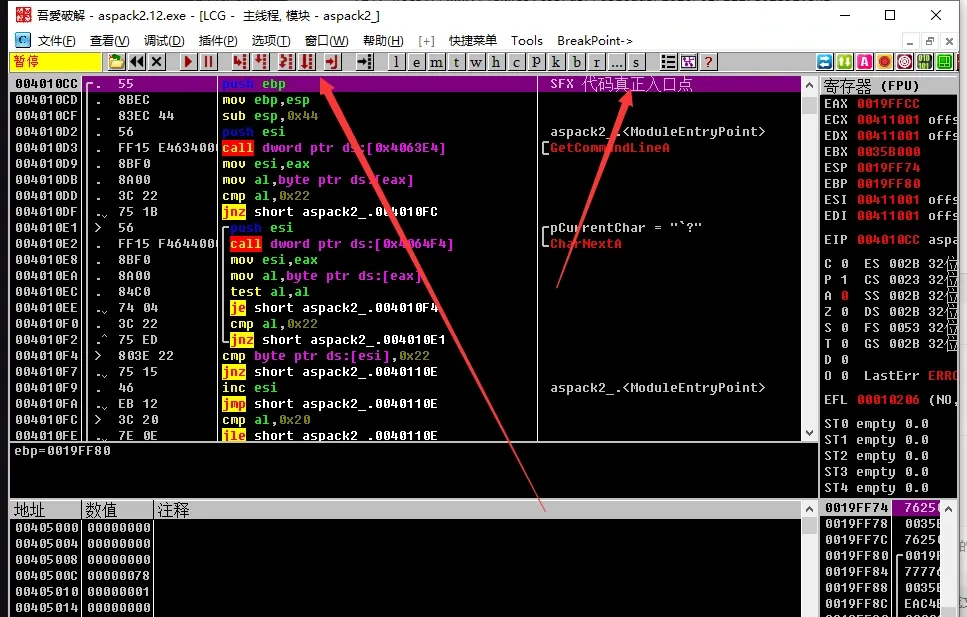The width and height of the screenshot is (967, 617).
Task: Open the call stack with the 'k' button
Action: tap(556, 62)
